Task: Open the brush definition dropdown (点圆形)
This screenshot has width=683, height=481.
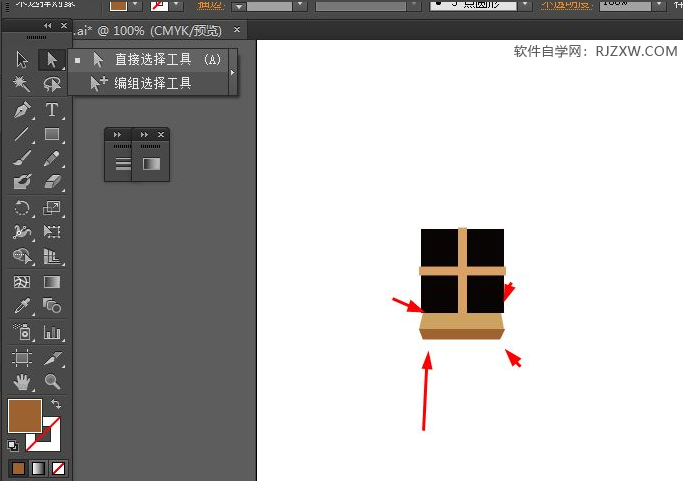Action: point(525,5)
